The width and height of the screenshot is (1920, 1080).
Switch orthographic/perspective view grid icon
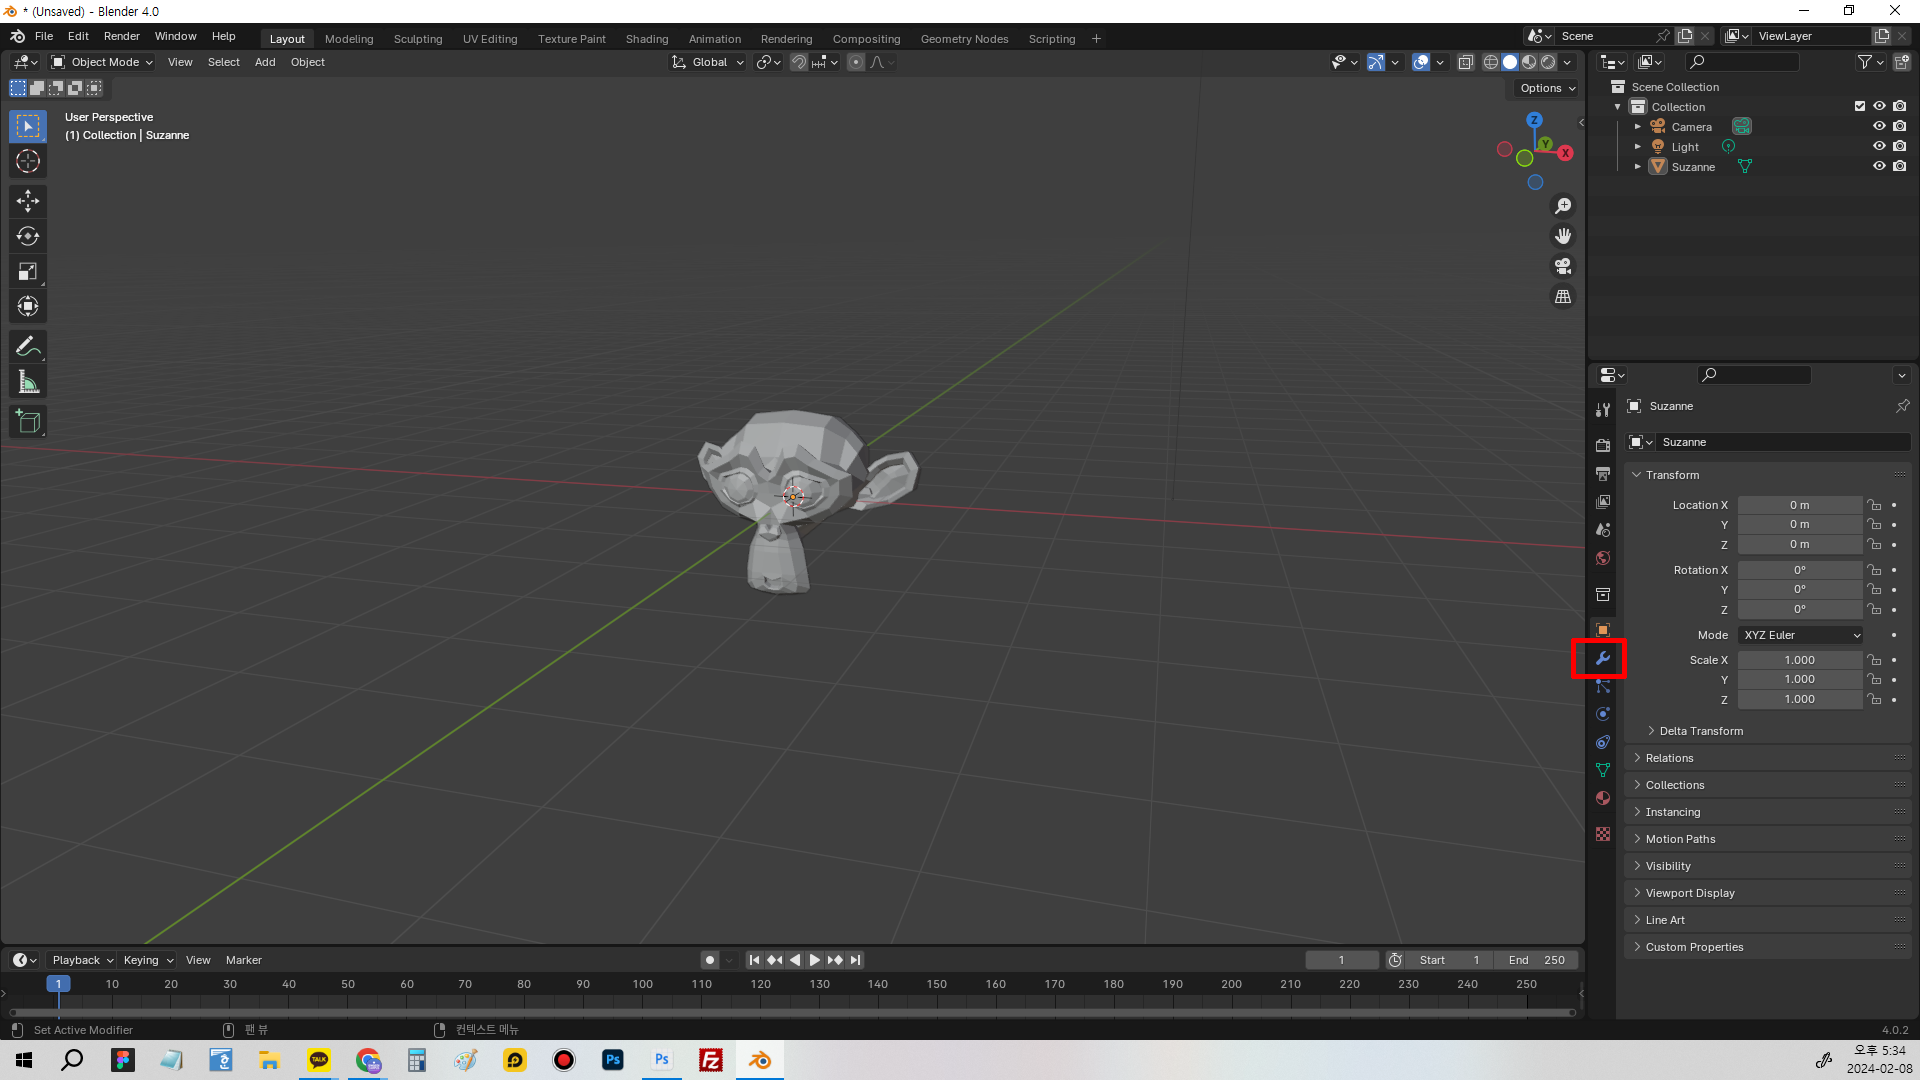(1563, 297)
